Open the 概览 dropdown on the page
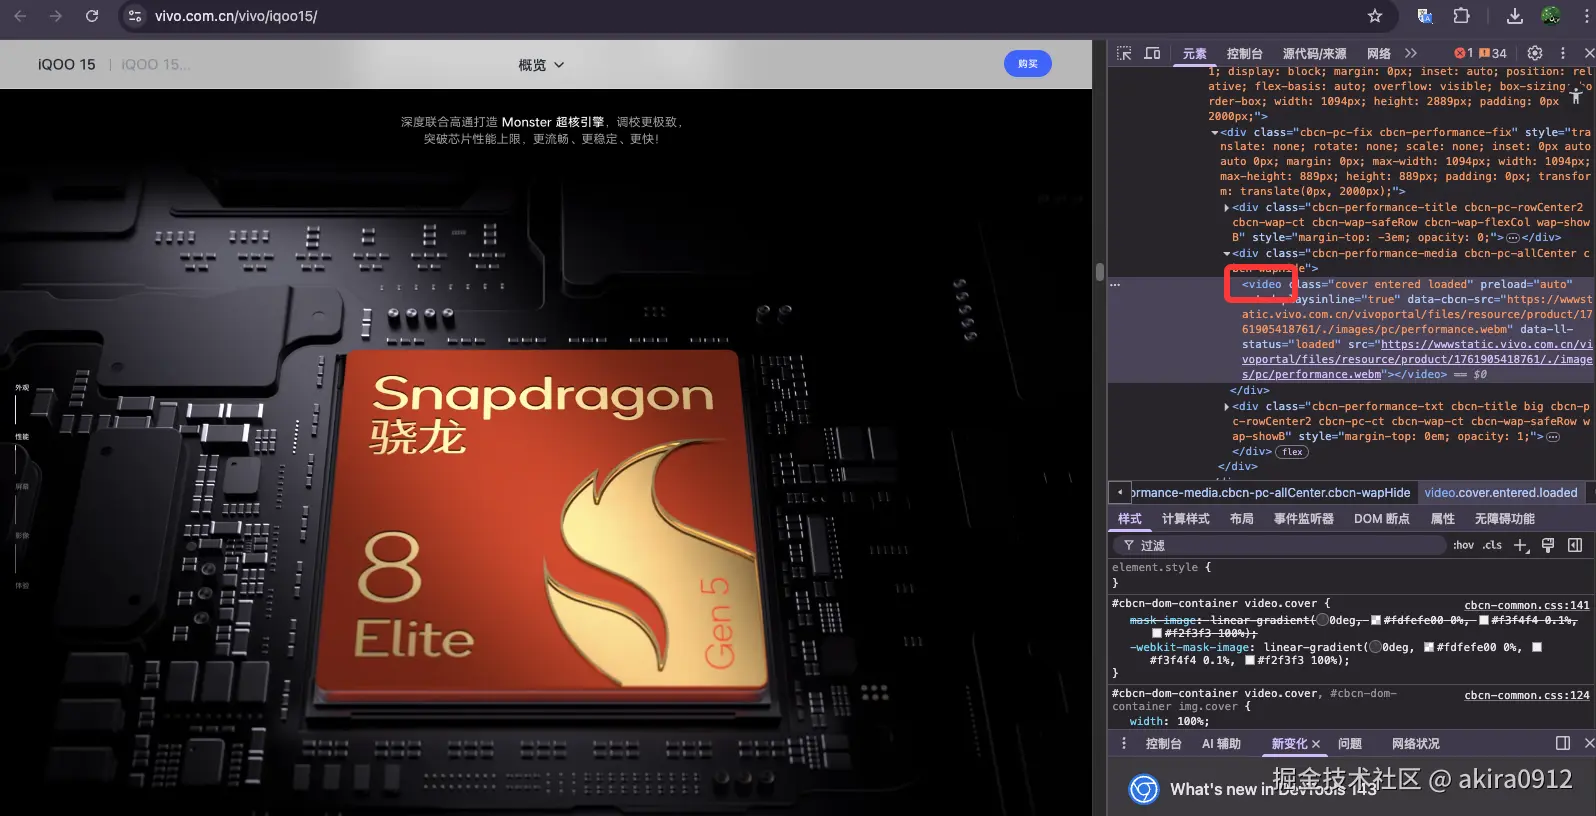This screenshot has width=1596, height=816. tap(541, 65)
